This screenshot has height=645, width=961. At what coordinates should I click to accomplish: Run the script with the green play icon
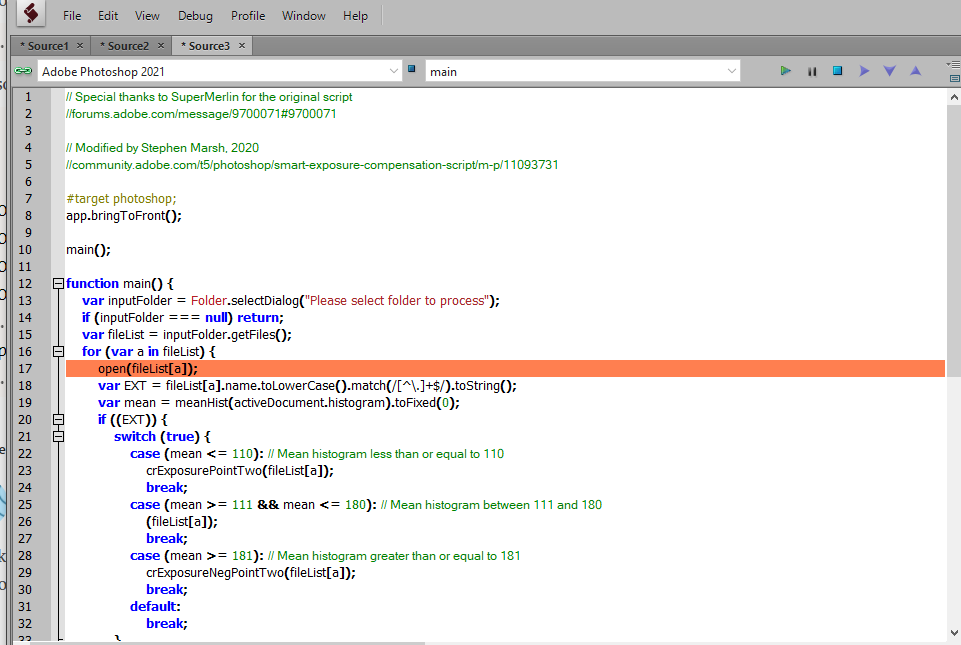(786, 71)
